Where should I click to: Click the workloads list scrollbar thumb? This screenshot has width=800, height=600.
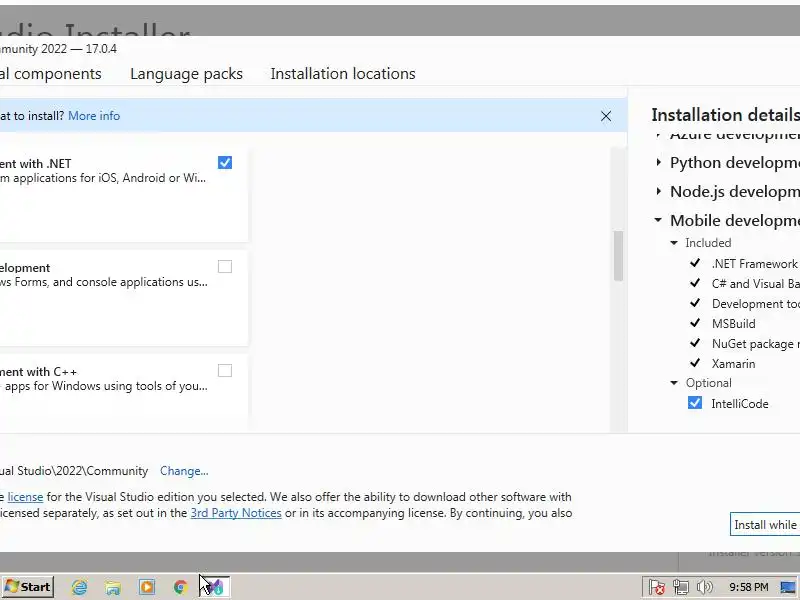pyautogui.click(x=618, y=256)
